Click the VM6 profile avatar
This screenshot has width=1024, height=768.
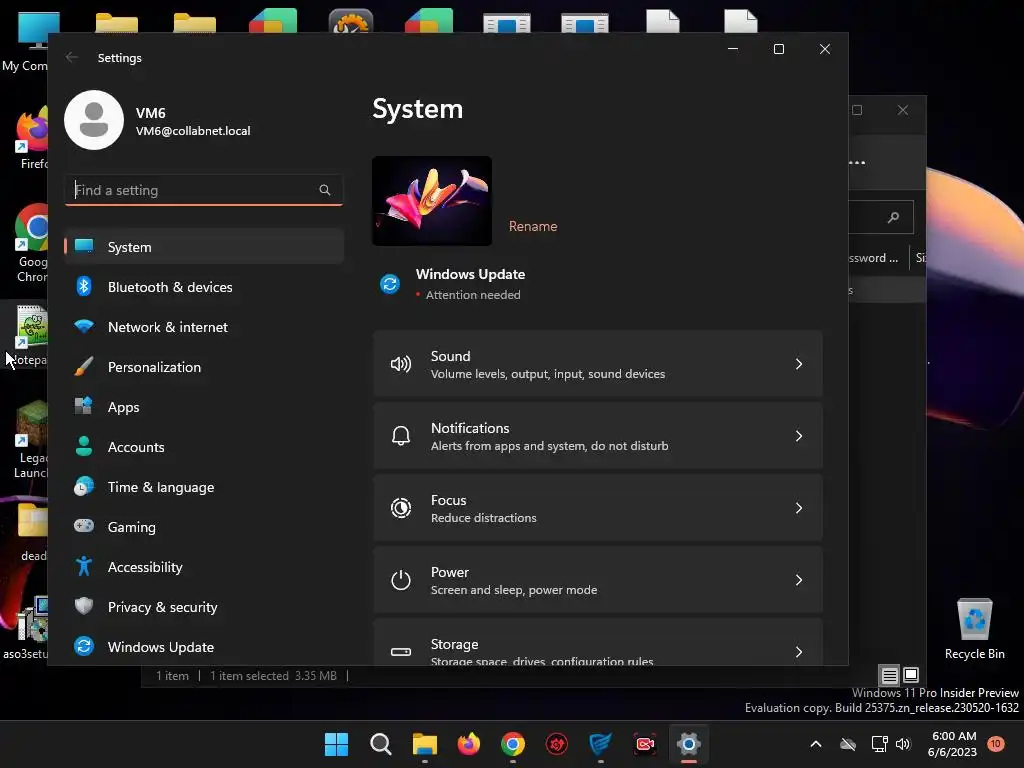(x=94, y=120)
